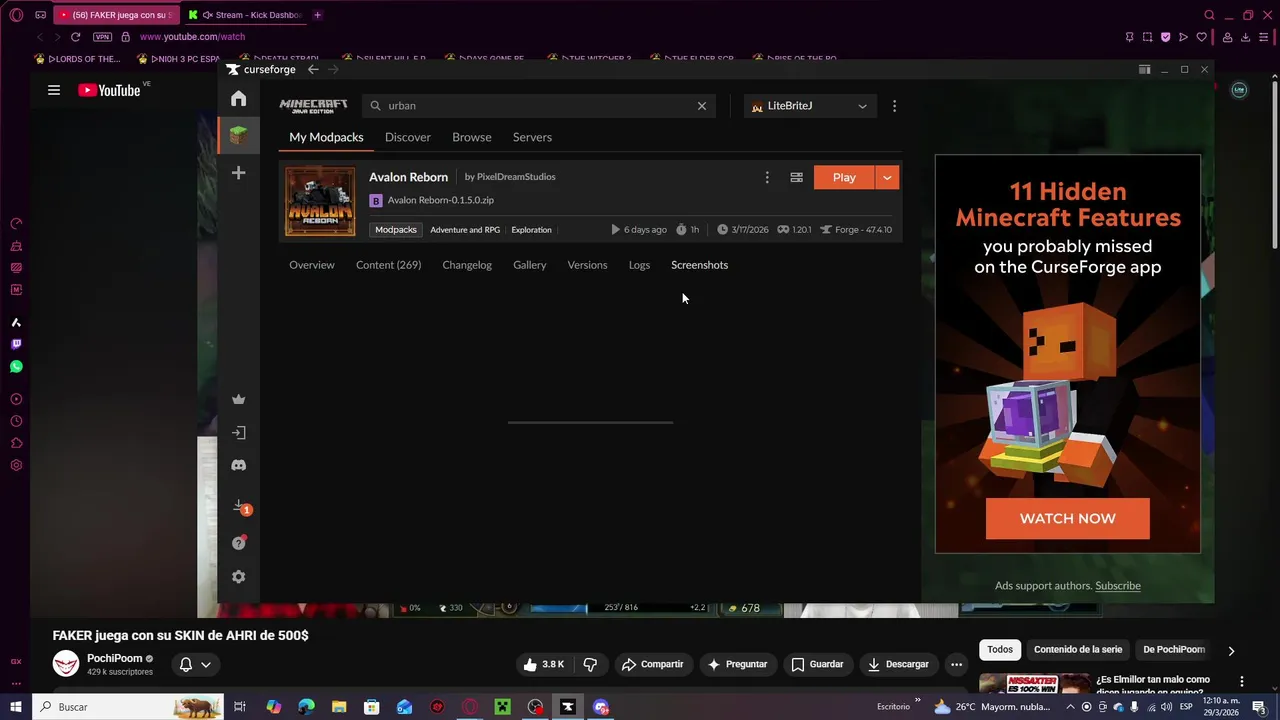Go back in the CurseForge app
The image size is (1280, 720).
click(x=313, y=69)
